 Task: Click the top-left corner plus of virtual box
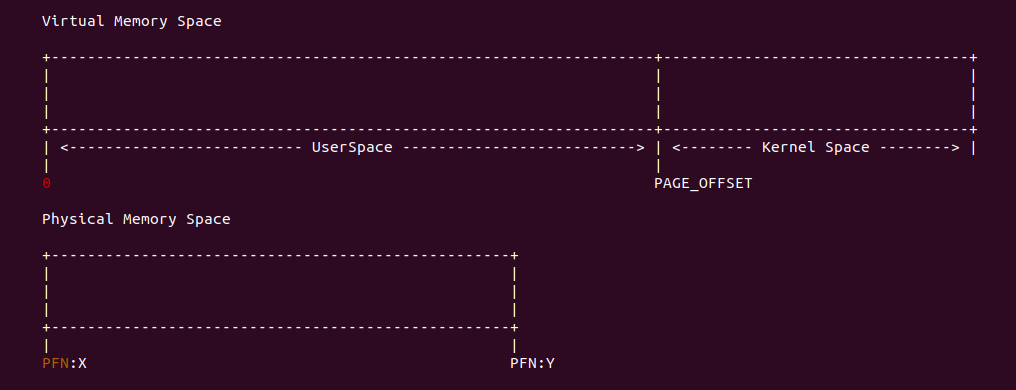coord(46,58)
